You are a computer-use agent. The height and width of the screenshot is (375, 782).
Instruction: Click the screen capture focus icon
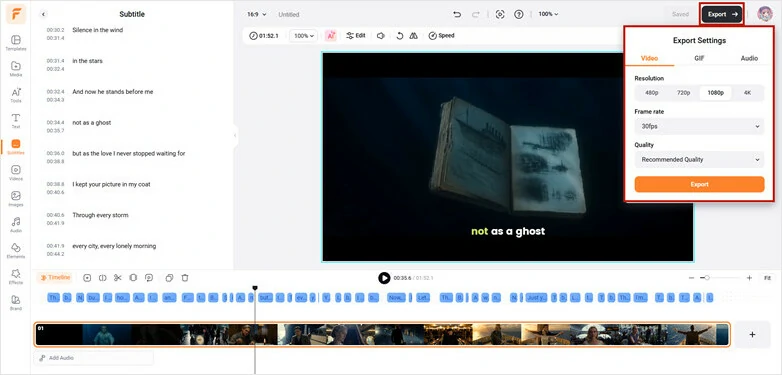pos(500,14)
